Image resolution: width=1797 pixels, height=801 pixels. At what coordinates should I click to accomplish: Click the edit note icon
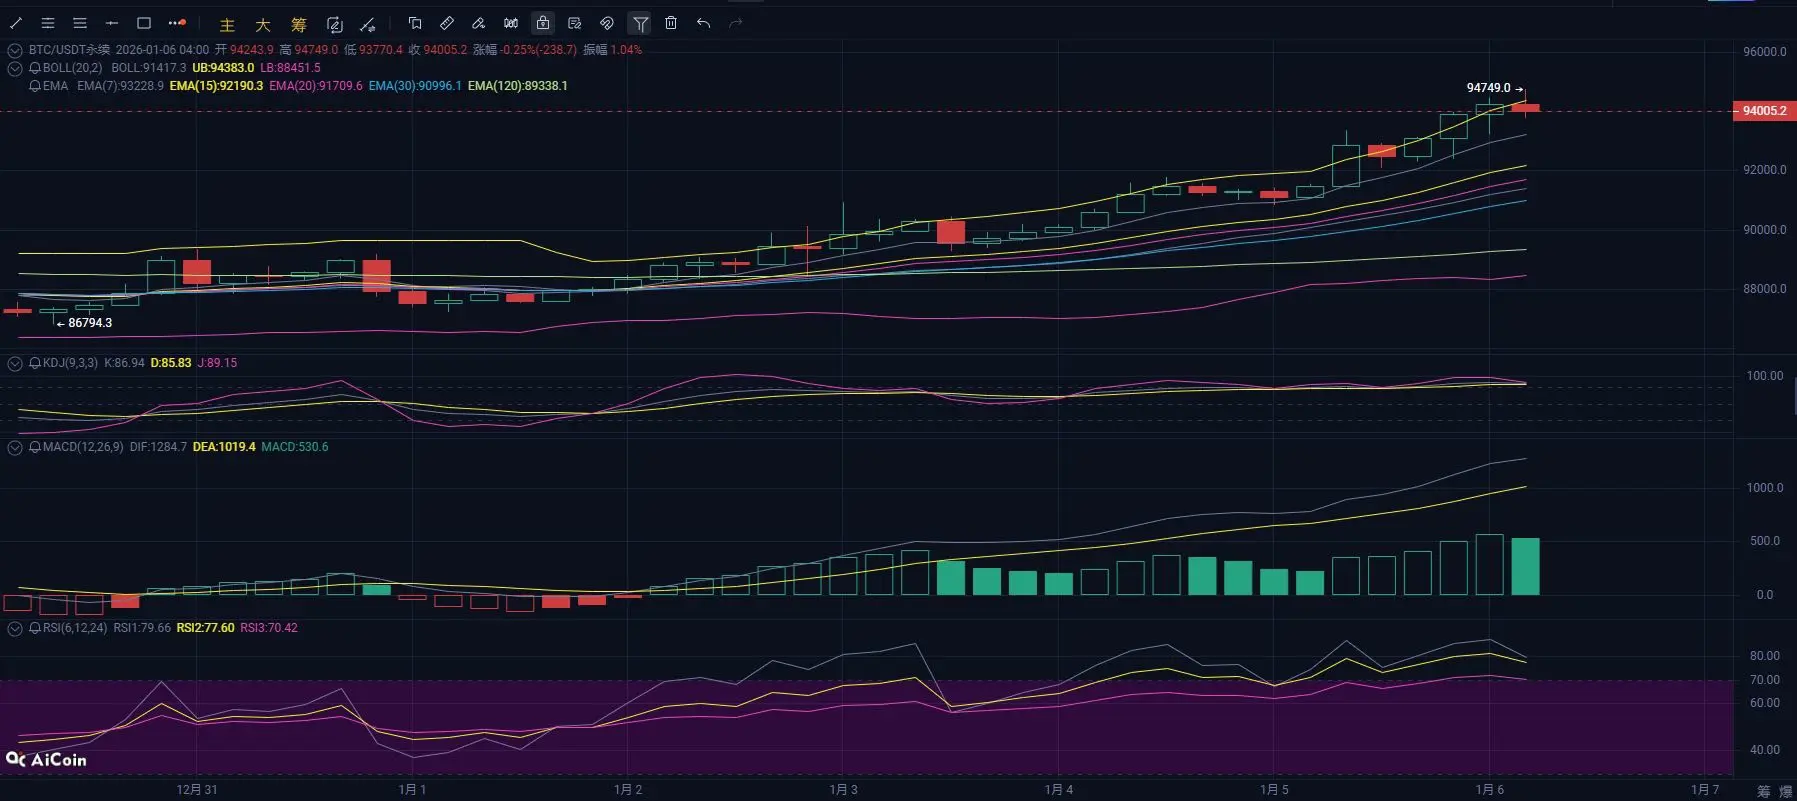575,23
